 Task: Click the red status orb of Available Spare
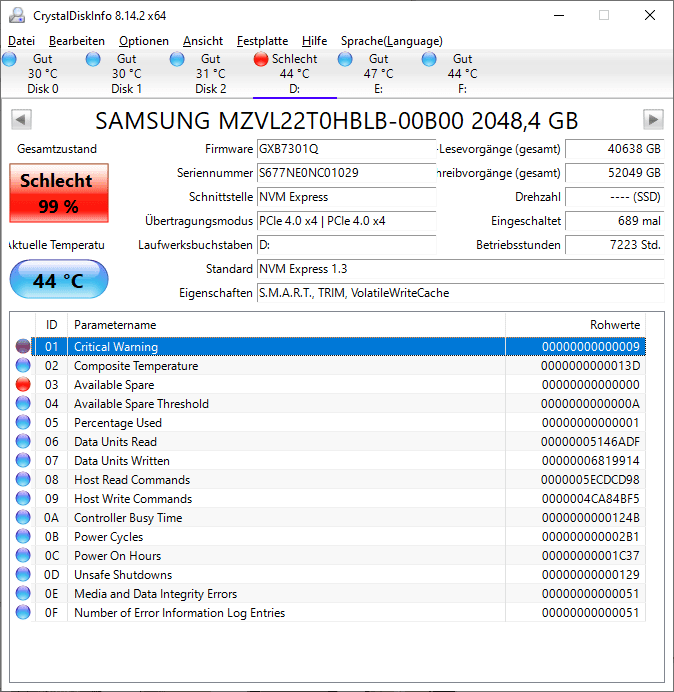click(x=23, y=384)
